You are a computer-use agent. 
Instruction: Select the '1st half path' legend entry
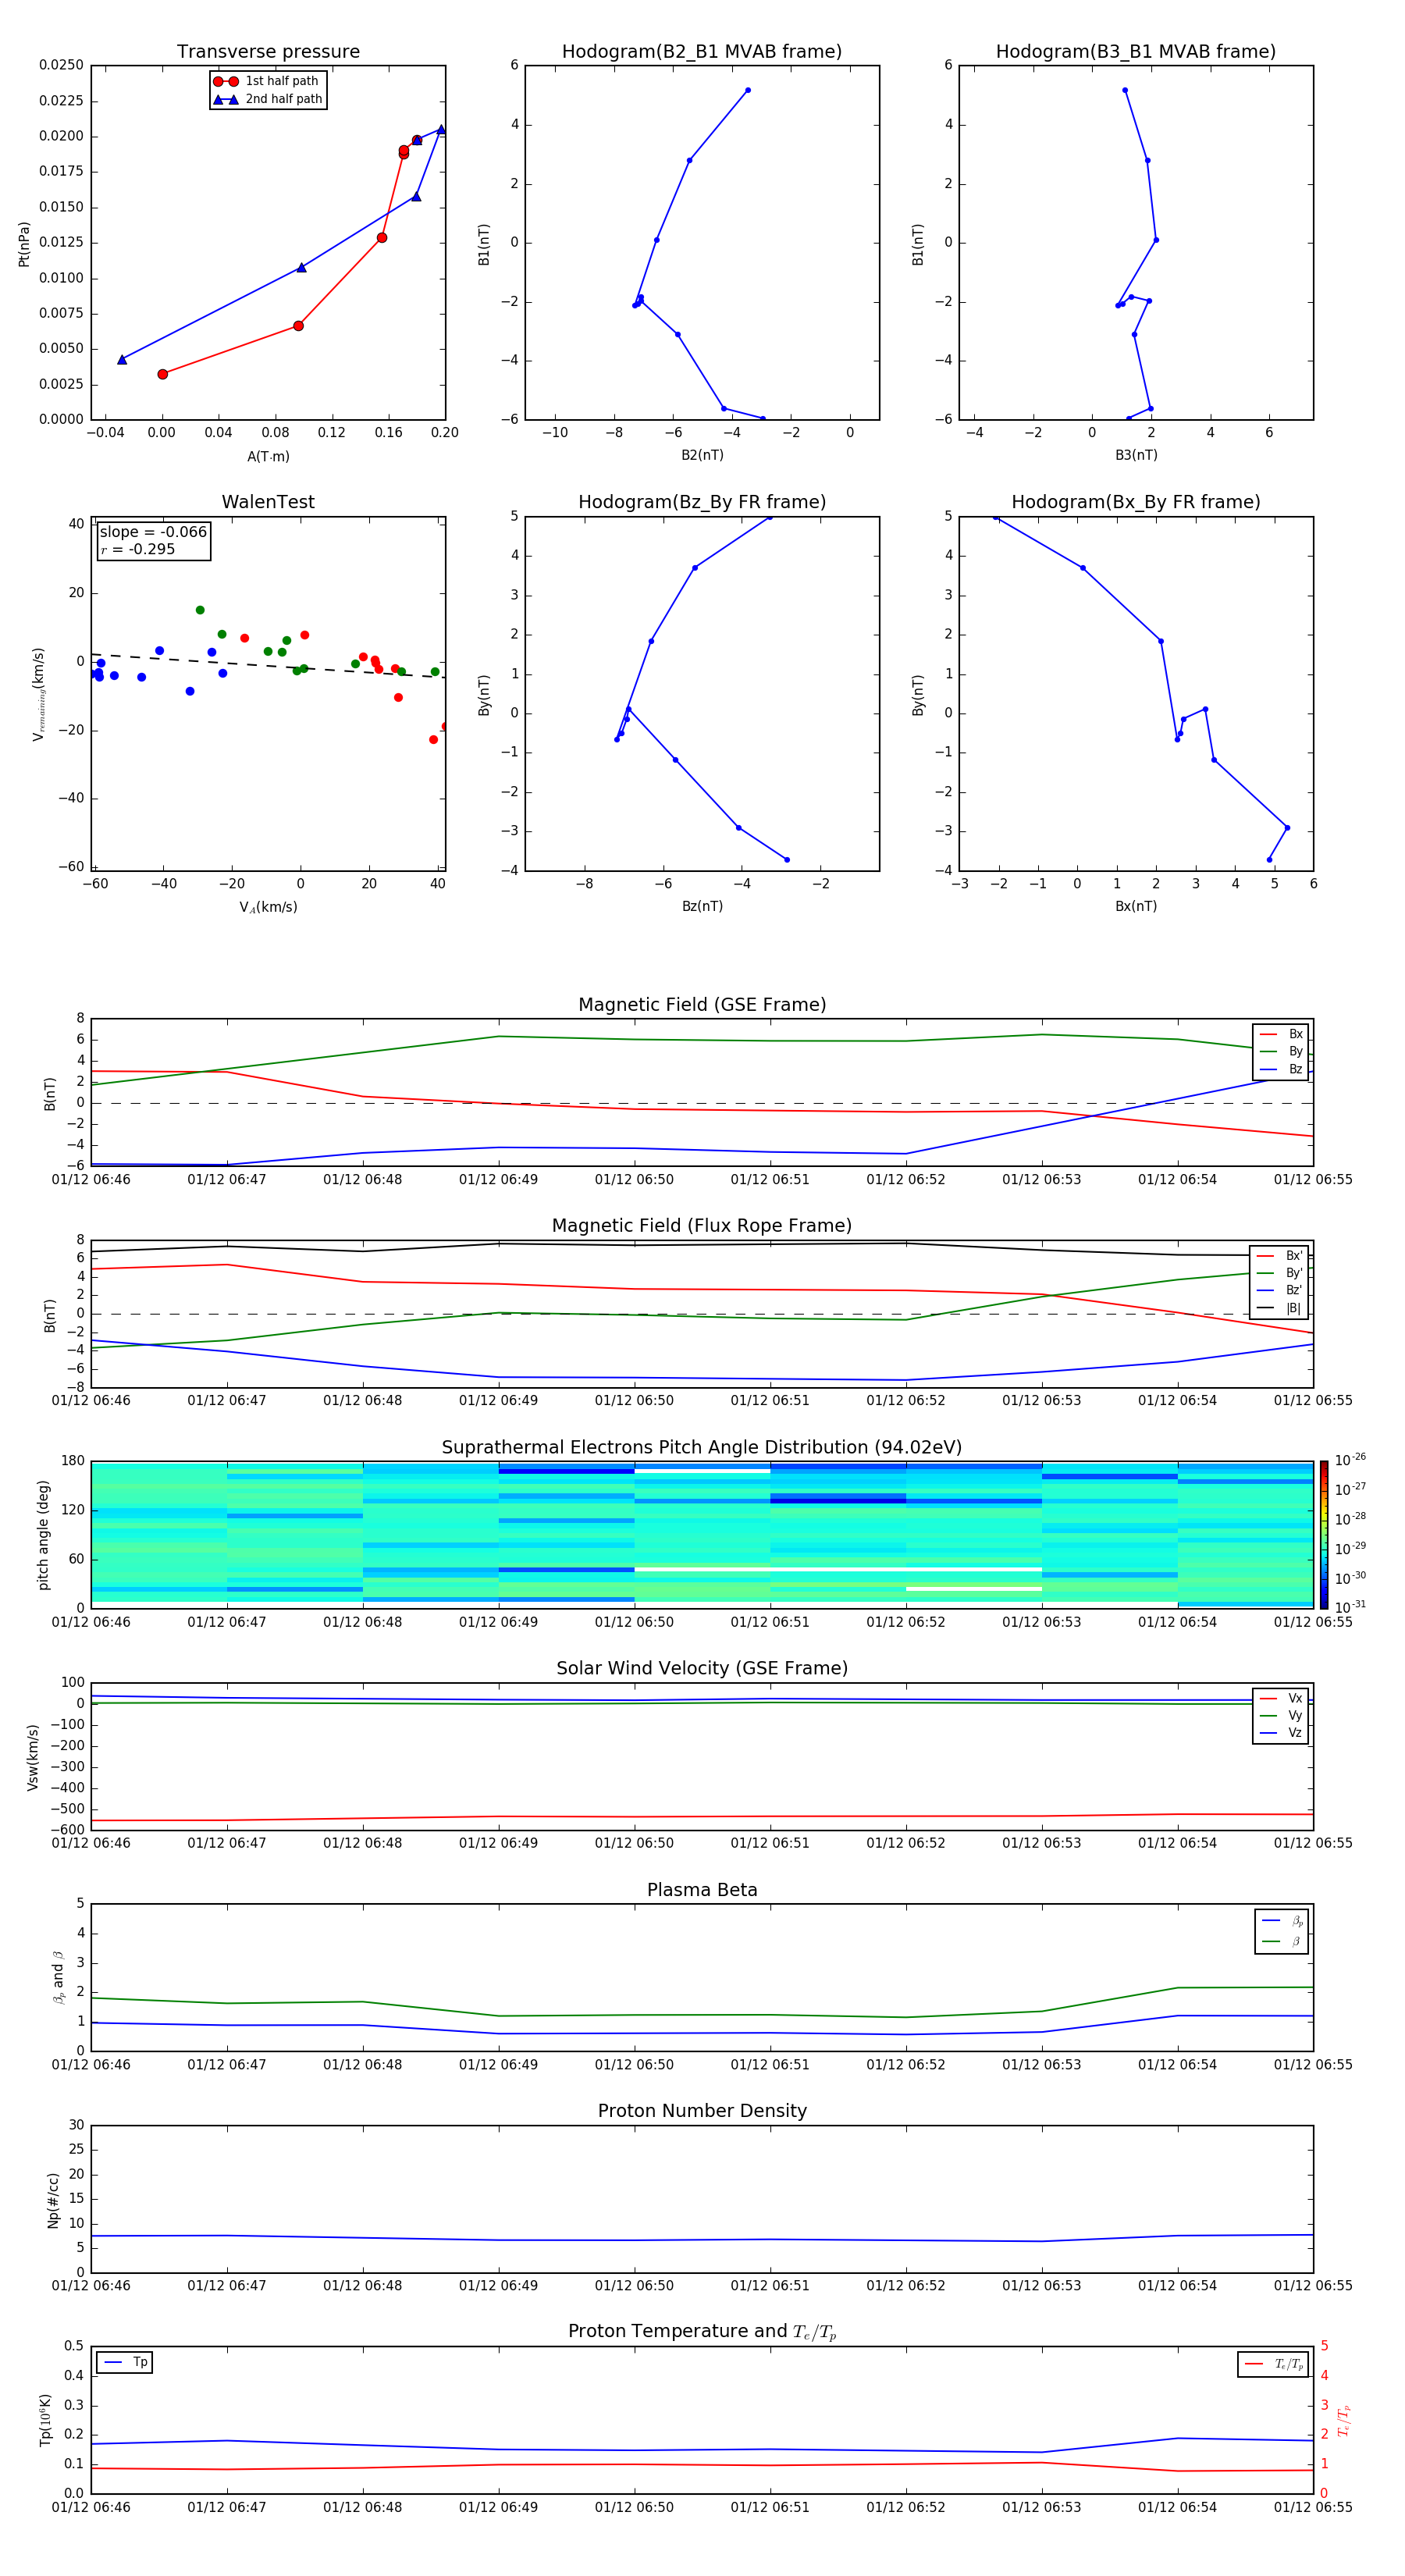point(267,81)
